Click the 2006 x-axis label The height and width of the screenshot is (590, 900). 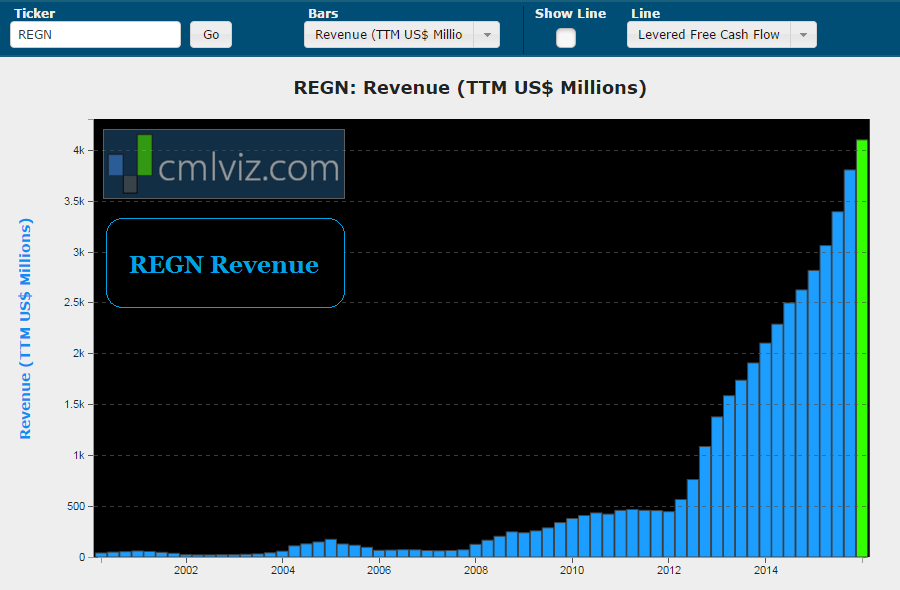tap(379, 570)
